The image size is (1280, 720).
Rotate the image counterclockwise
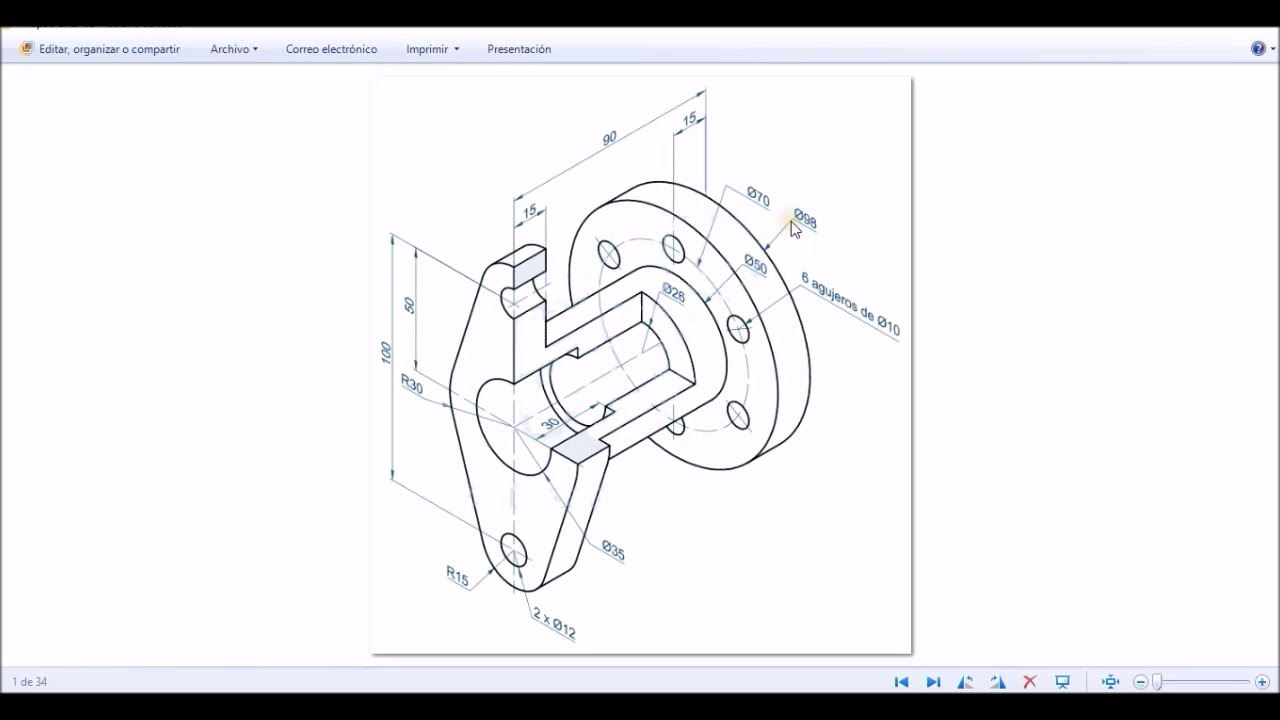point(965,682)
